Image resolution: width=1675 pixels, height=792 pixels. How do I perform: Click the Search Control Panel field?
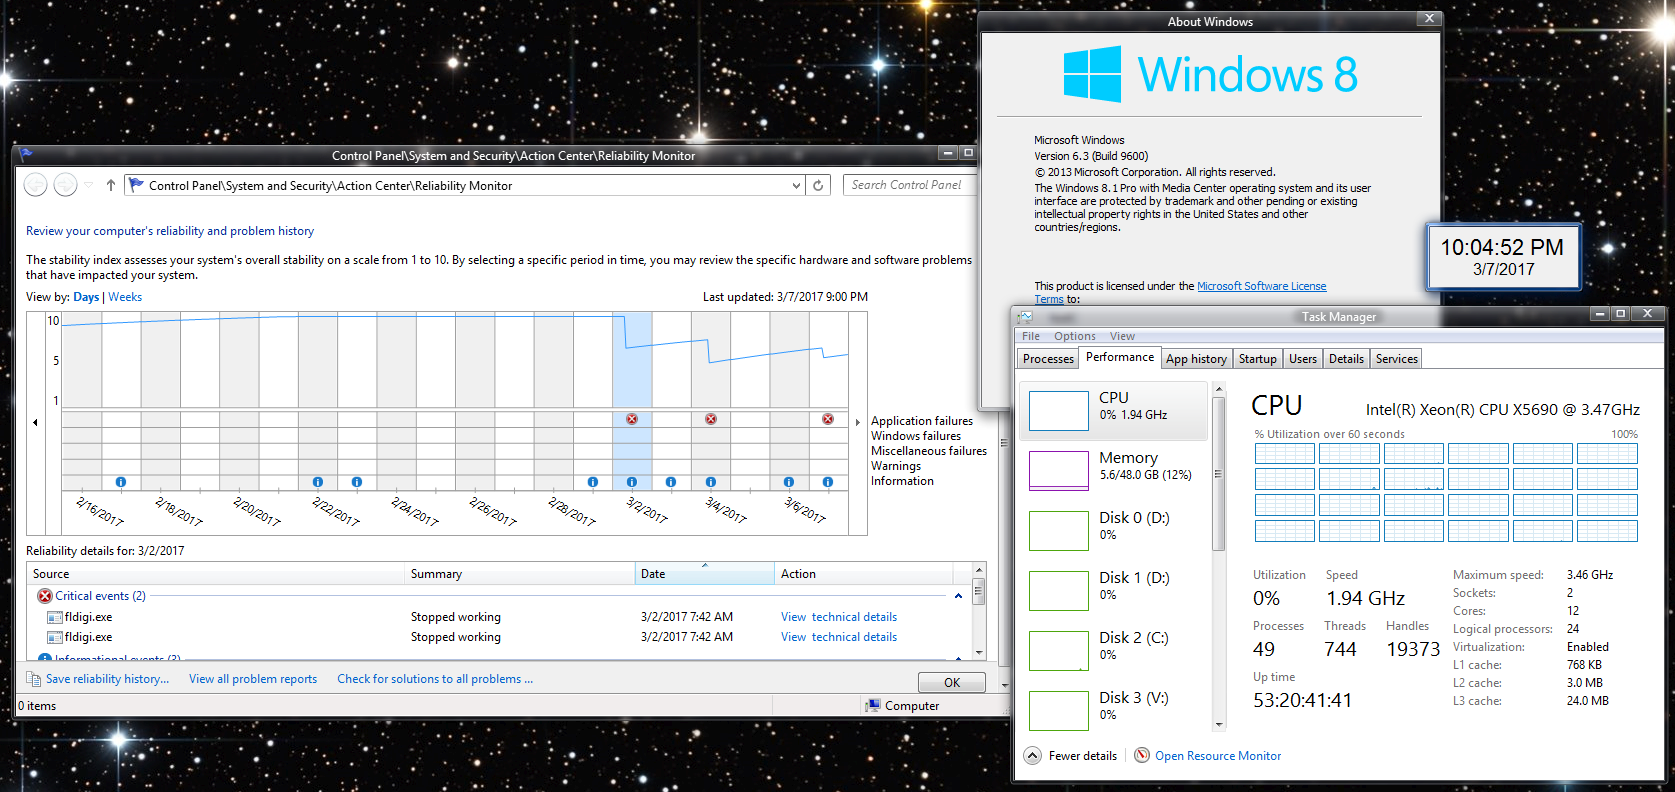(908, 185)
